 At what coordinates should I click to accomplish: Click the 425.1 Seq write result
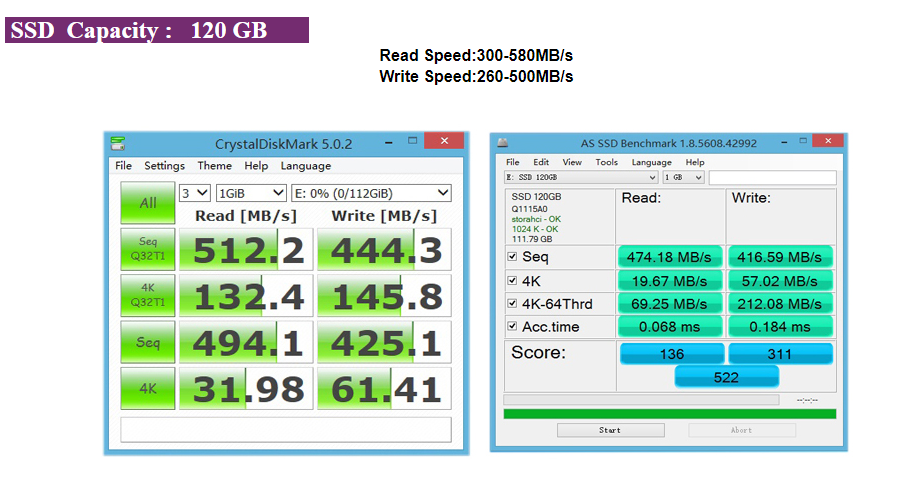click(x=384, y=342)
